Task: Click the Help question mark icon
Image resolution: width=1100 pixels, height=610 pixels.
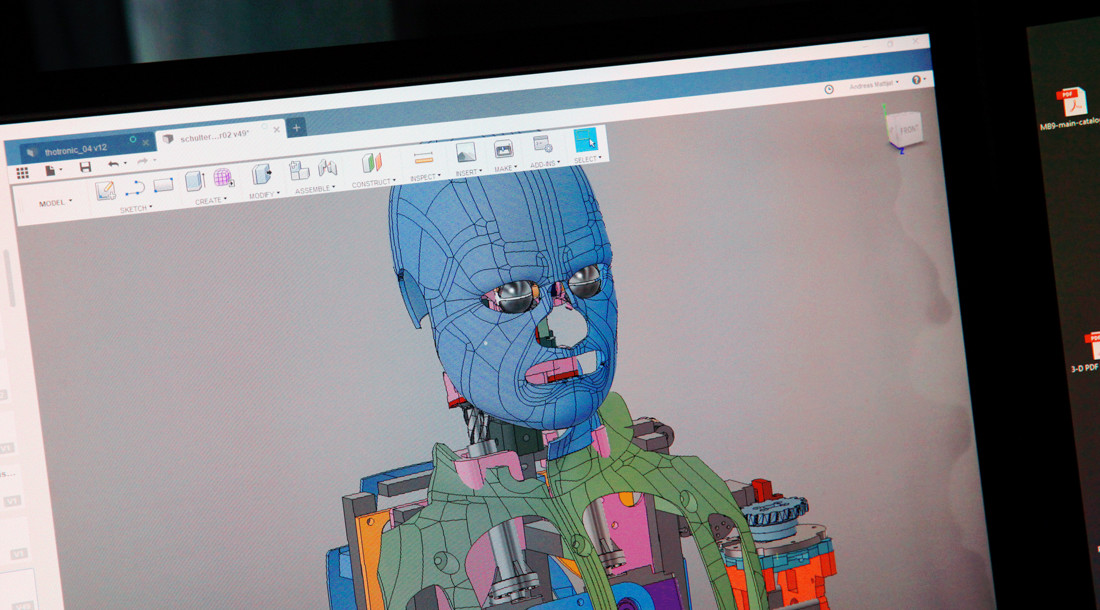Action: pyautogui.click(x=916, y=80)
